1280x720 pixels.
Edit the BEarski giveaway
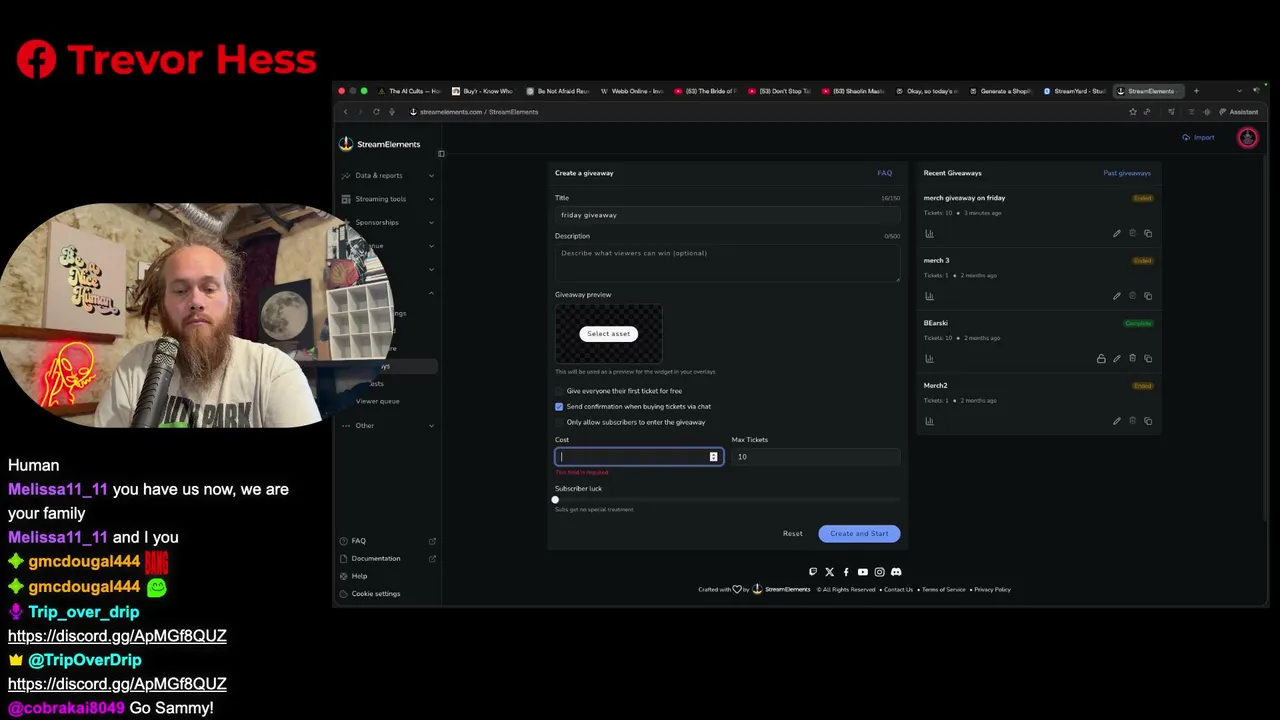point(1117,359)
